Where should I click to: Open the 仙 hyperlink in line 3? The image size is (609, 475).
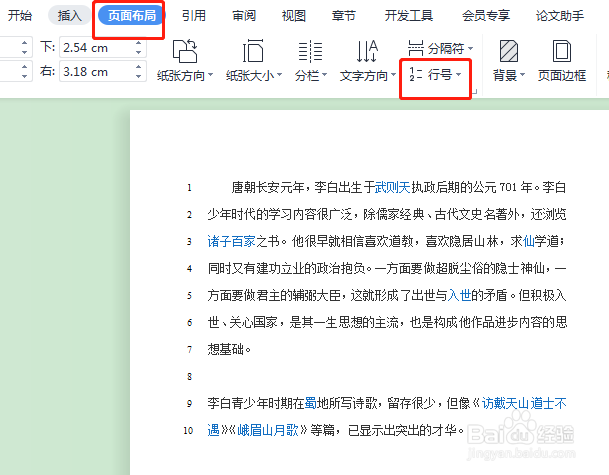529,242
